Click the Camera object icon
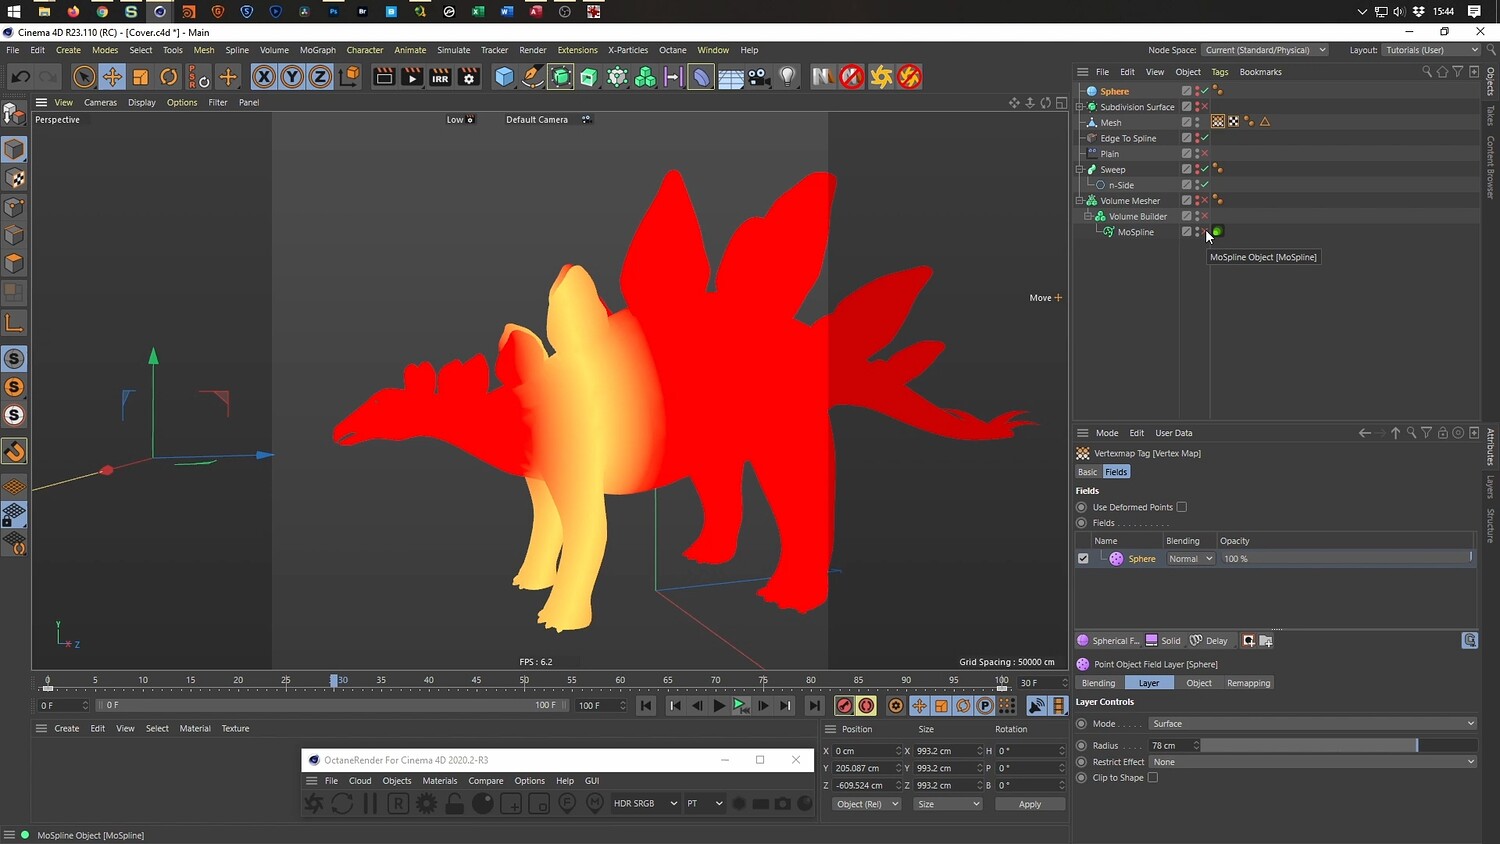 click(759, 77)
